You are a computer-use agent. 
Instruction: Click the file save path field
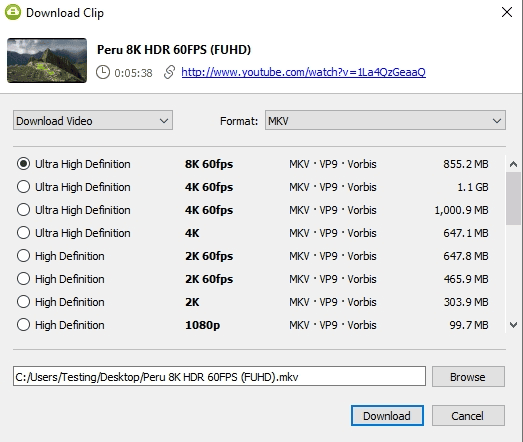click(x=219, y=377)
